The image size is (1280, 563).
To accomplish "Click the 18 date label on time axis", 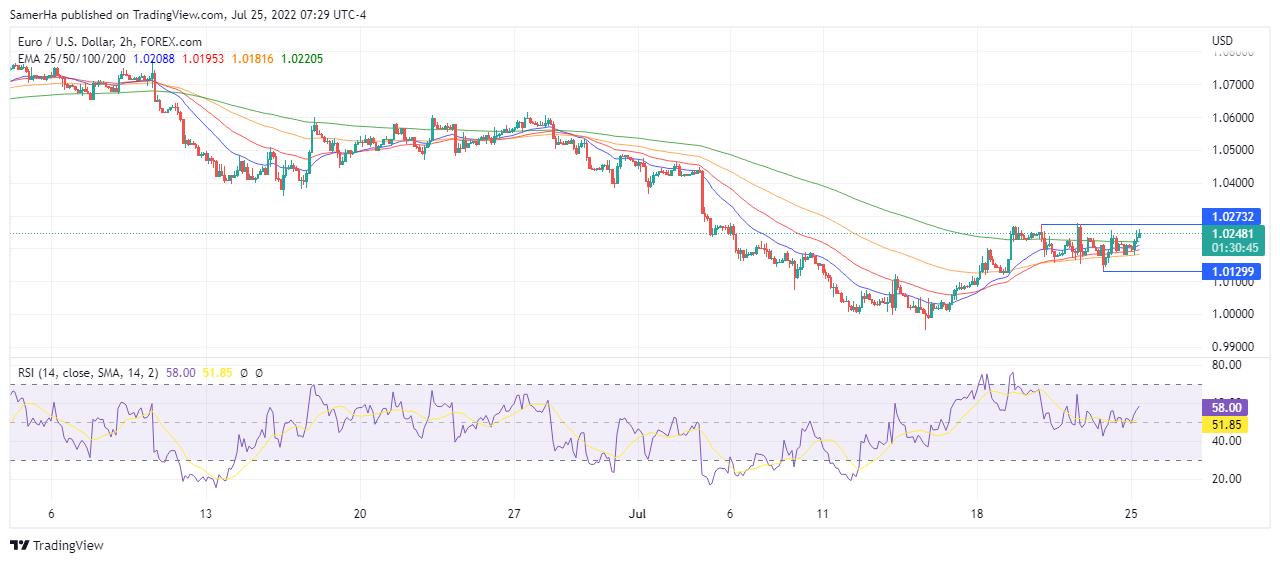I will pos(977,513).
